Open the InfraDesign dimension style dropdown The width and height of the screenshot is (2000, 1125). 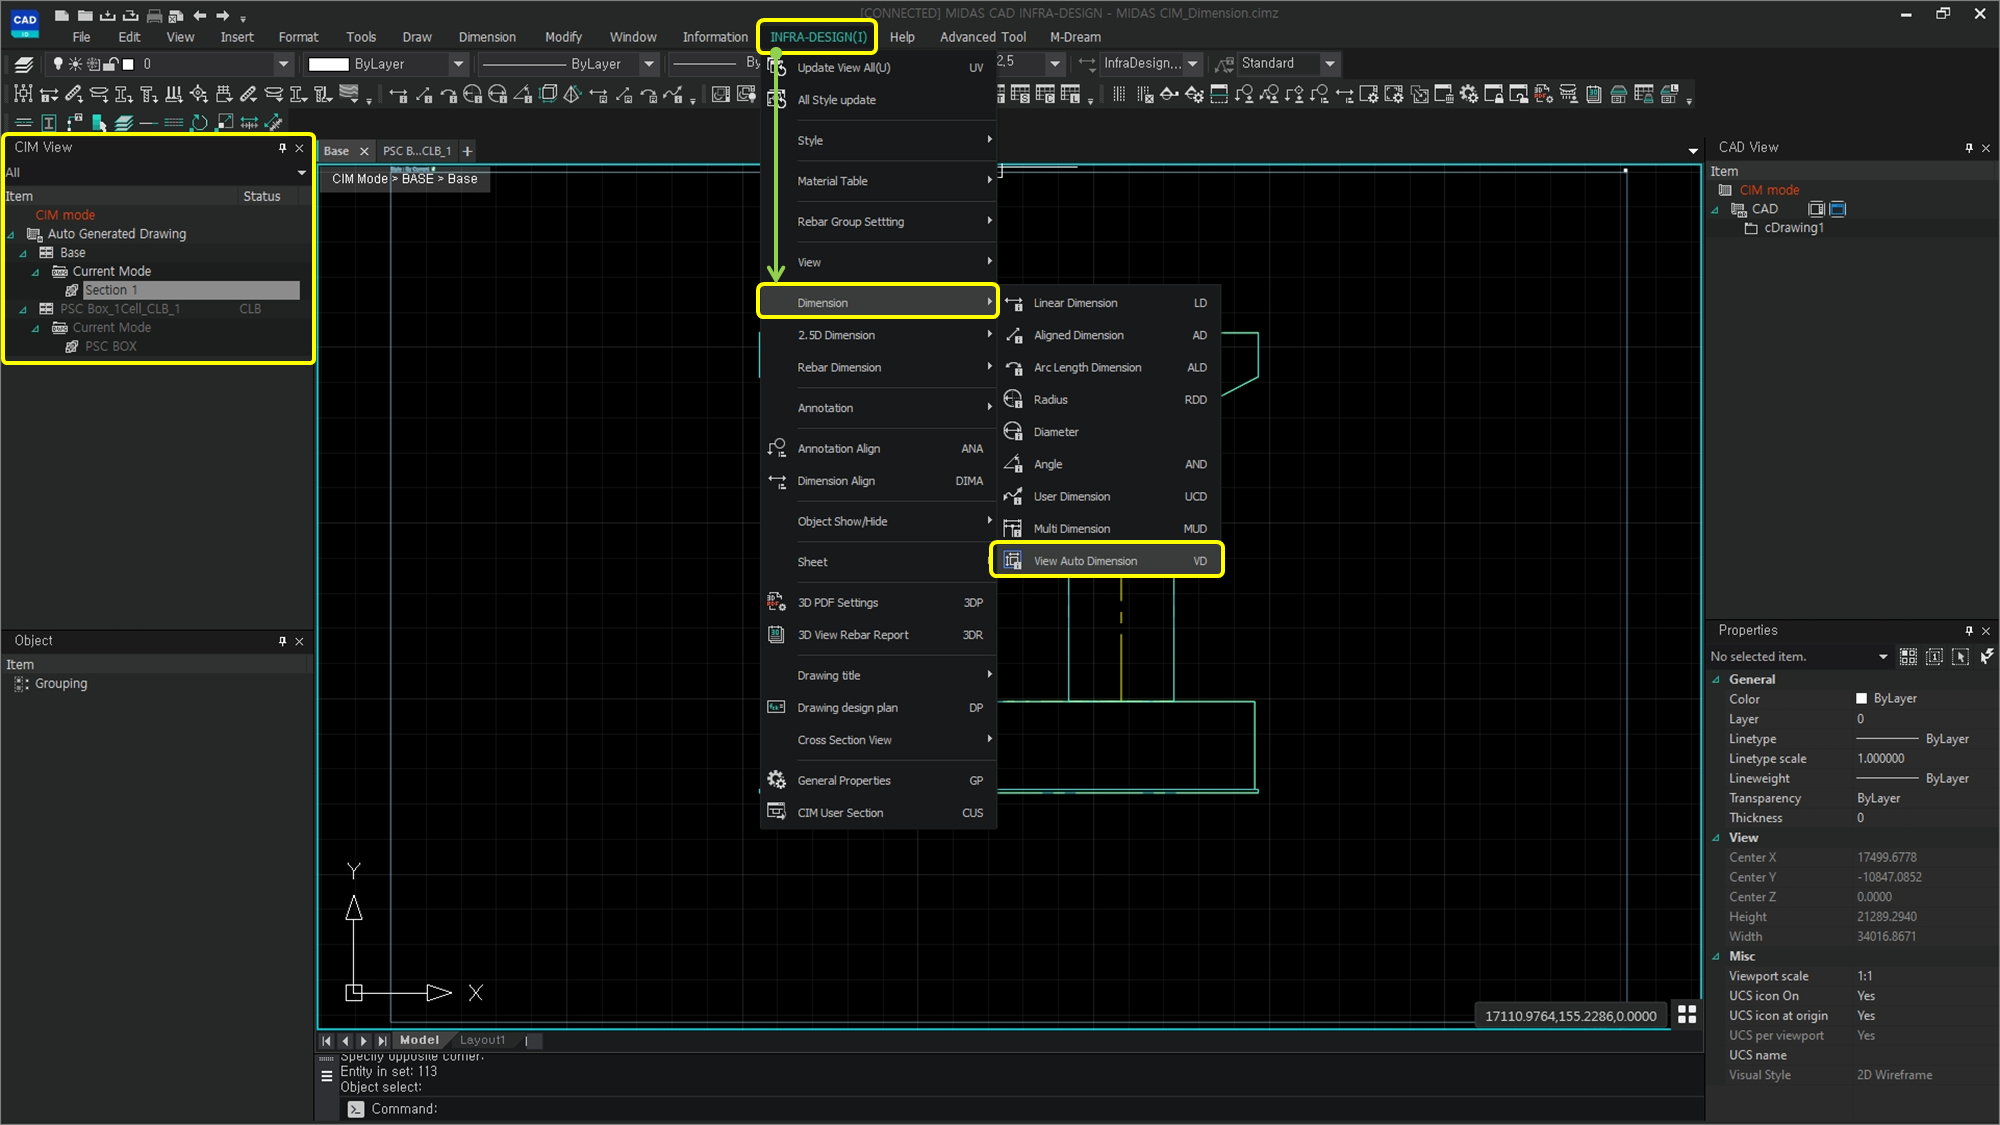[1192, 63]
